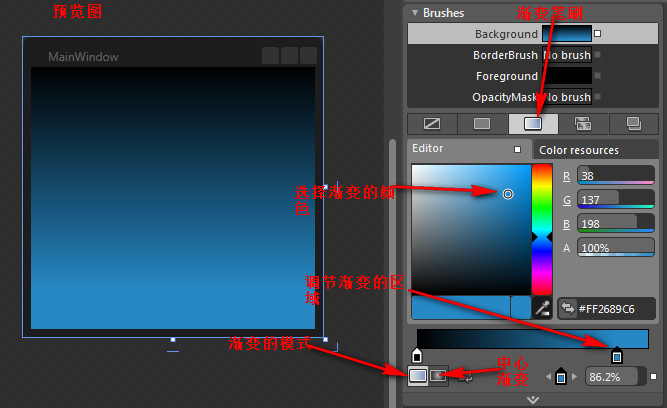Select the Gradient brush icon tab

(x=533, y=124)
